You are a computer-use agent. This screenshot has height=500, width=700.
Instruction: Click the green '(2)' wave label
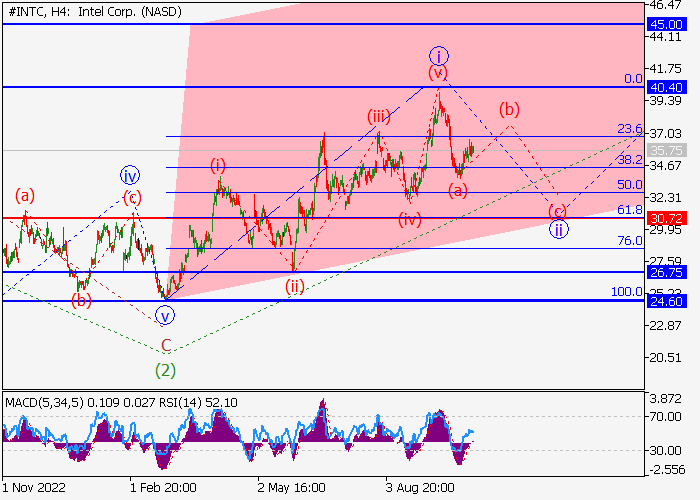pyautogui.click(x=165, y=370)
